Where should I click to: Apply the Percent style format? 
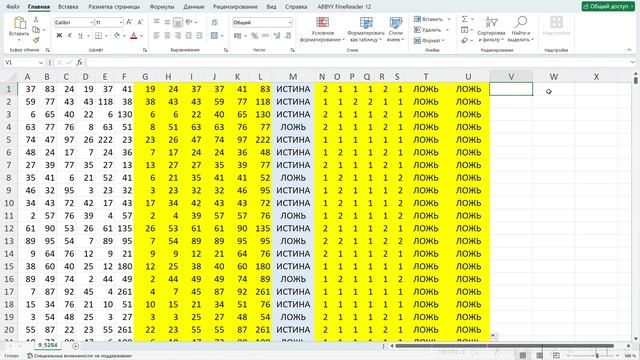pos(254,36)
